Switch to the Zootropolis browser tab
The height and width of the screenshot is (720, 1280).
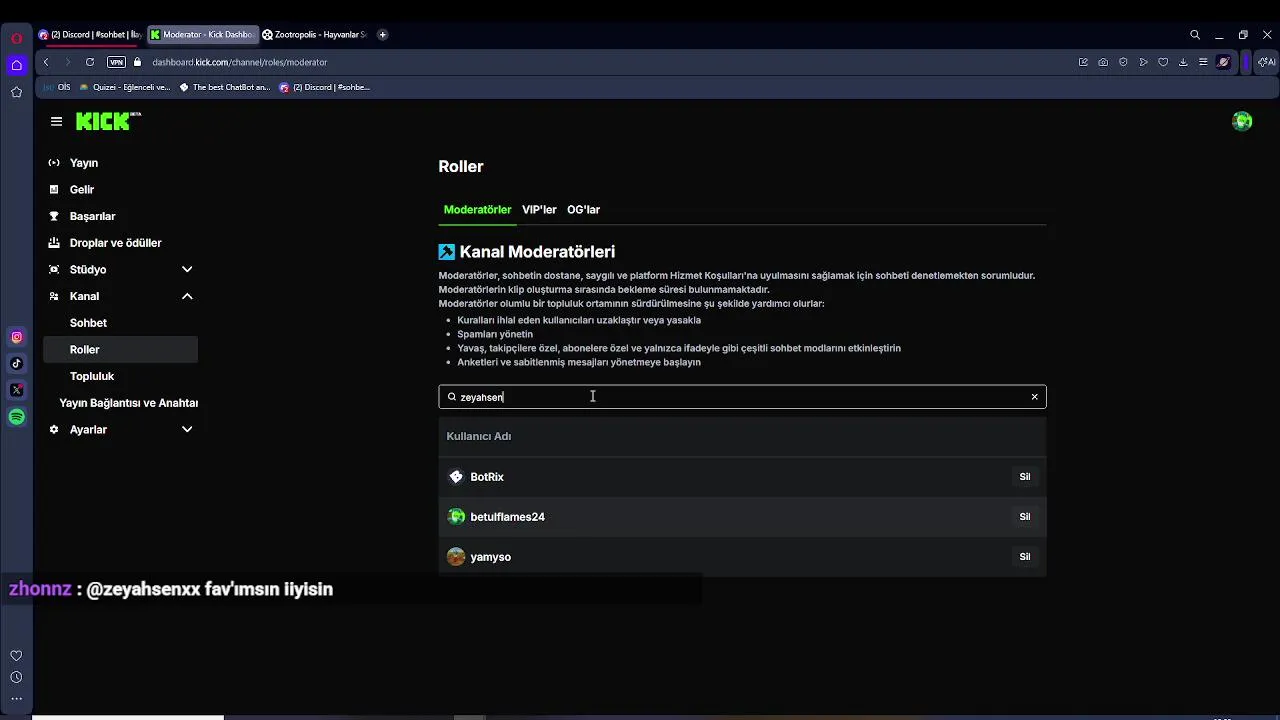click(x=314, y=35)
